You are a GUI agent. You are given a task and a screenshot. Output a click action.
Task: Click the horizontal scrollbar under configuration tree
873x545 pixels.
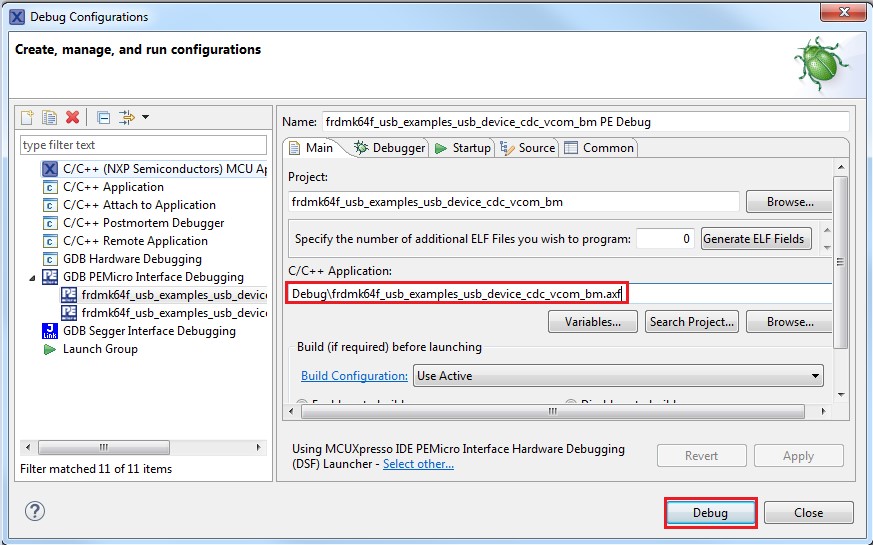tap(104, 447)
